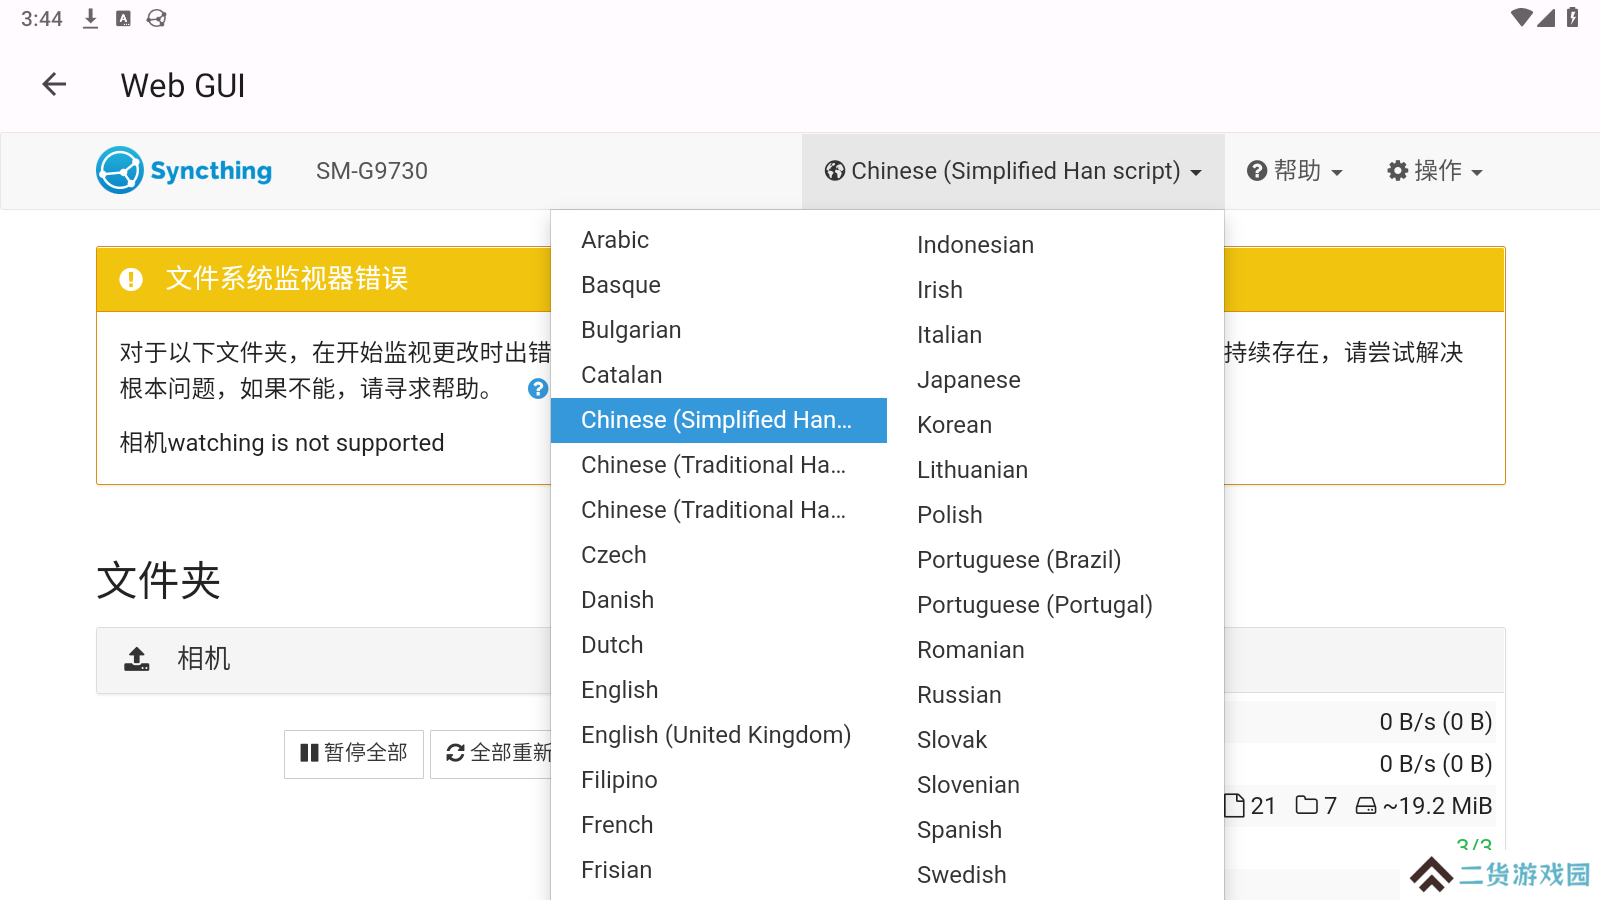Pause all with the 暂停全部 button
Screen dimensions: 1600x900
click(x=354, y=753)
